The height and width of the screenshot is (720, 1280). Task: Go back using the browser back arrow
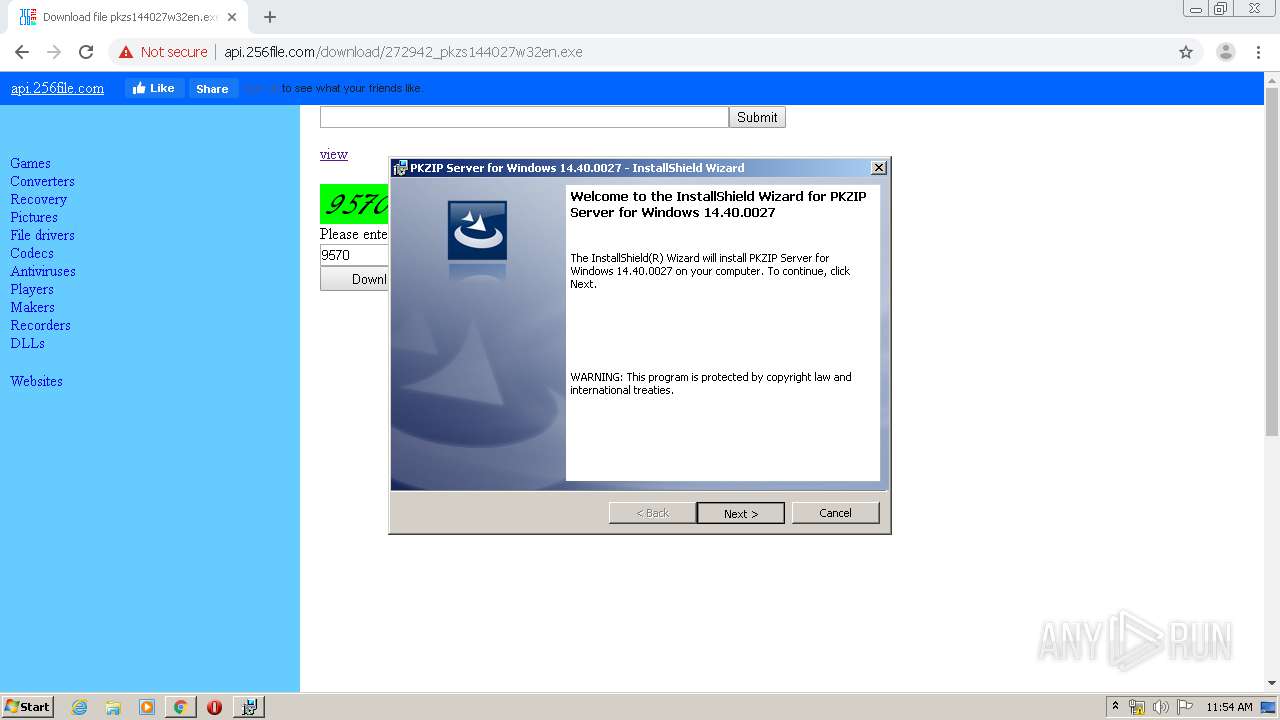click(22, 52)
